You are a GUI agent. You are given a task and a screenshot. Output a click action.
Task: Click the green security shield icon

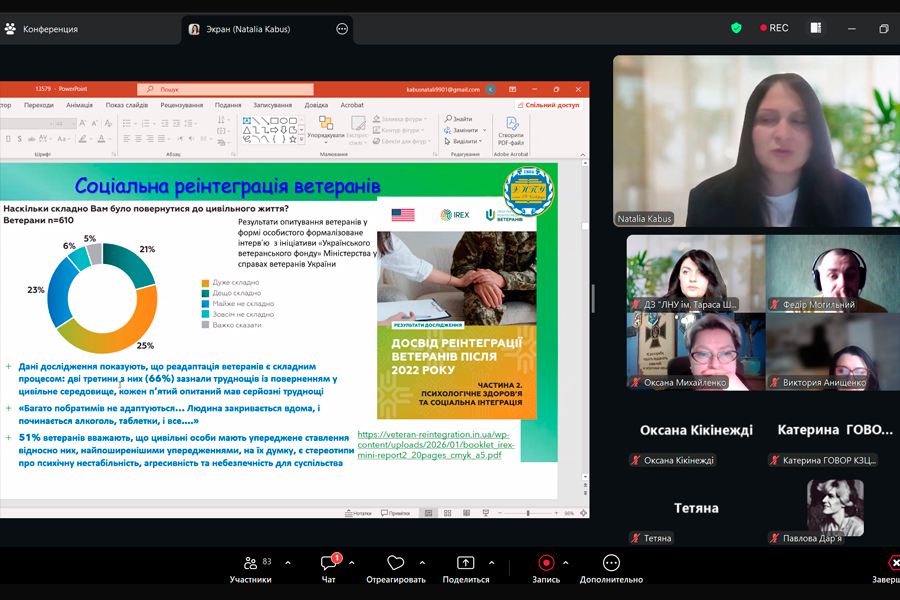[736, 28]
